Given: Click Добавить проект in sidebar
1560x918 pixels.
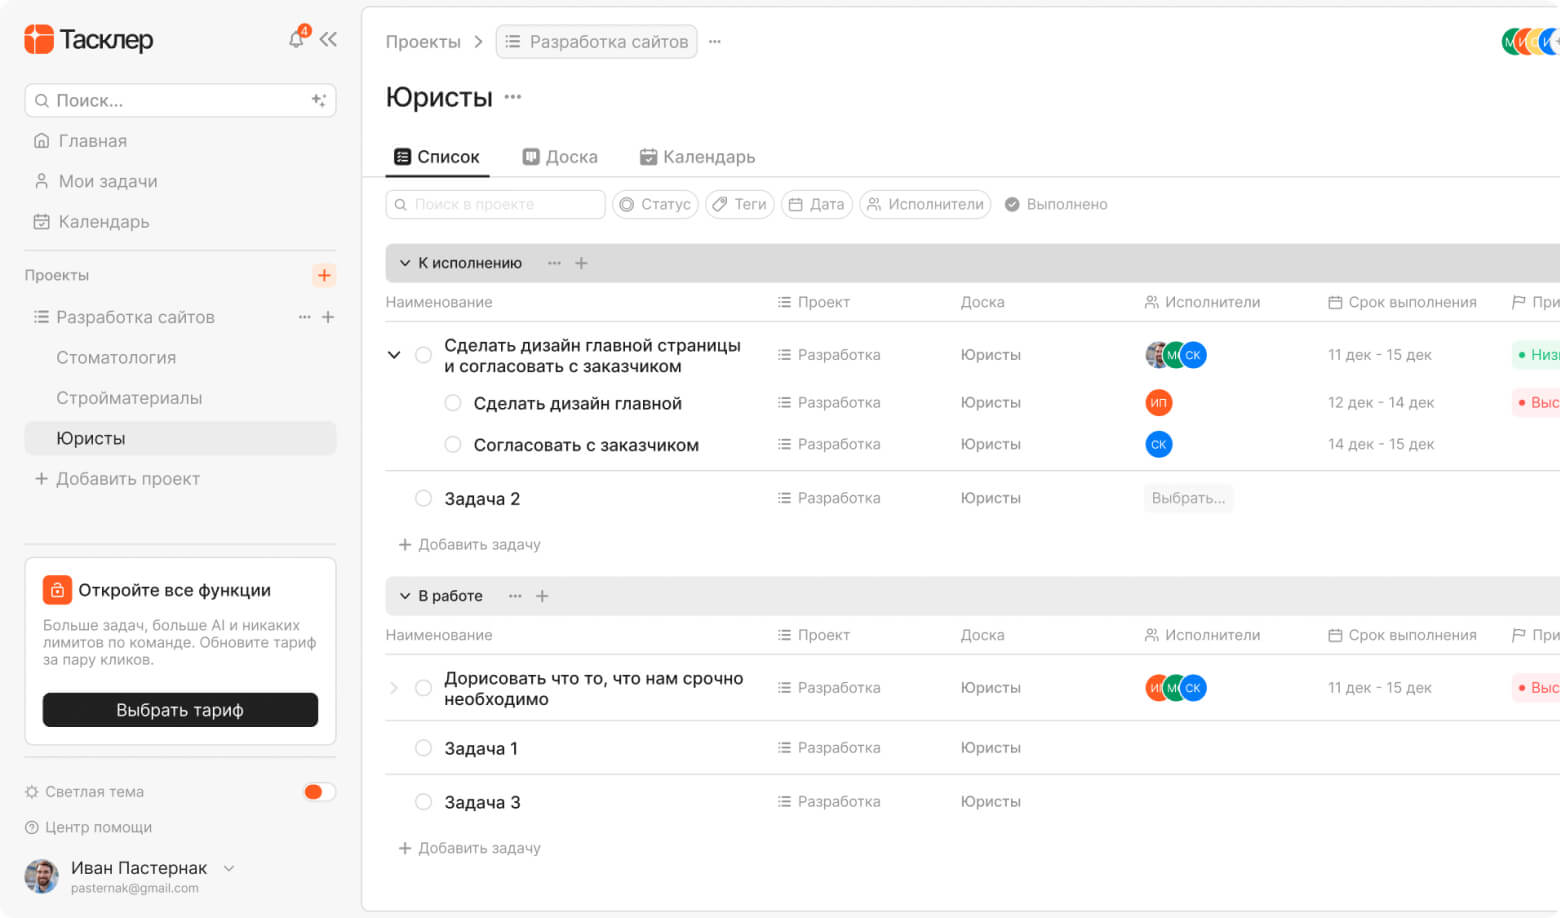Looking at the screenshot, I should (117, 479).
